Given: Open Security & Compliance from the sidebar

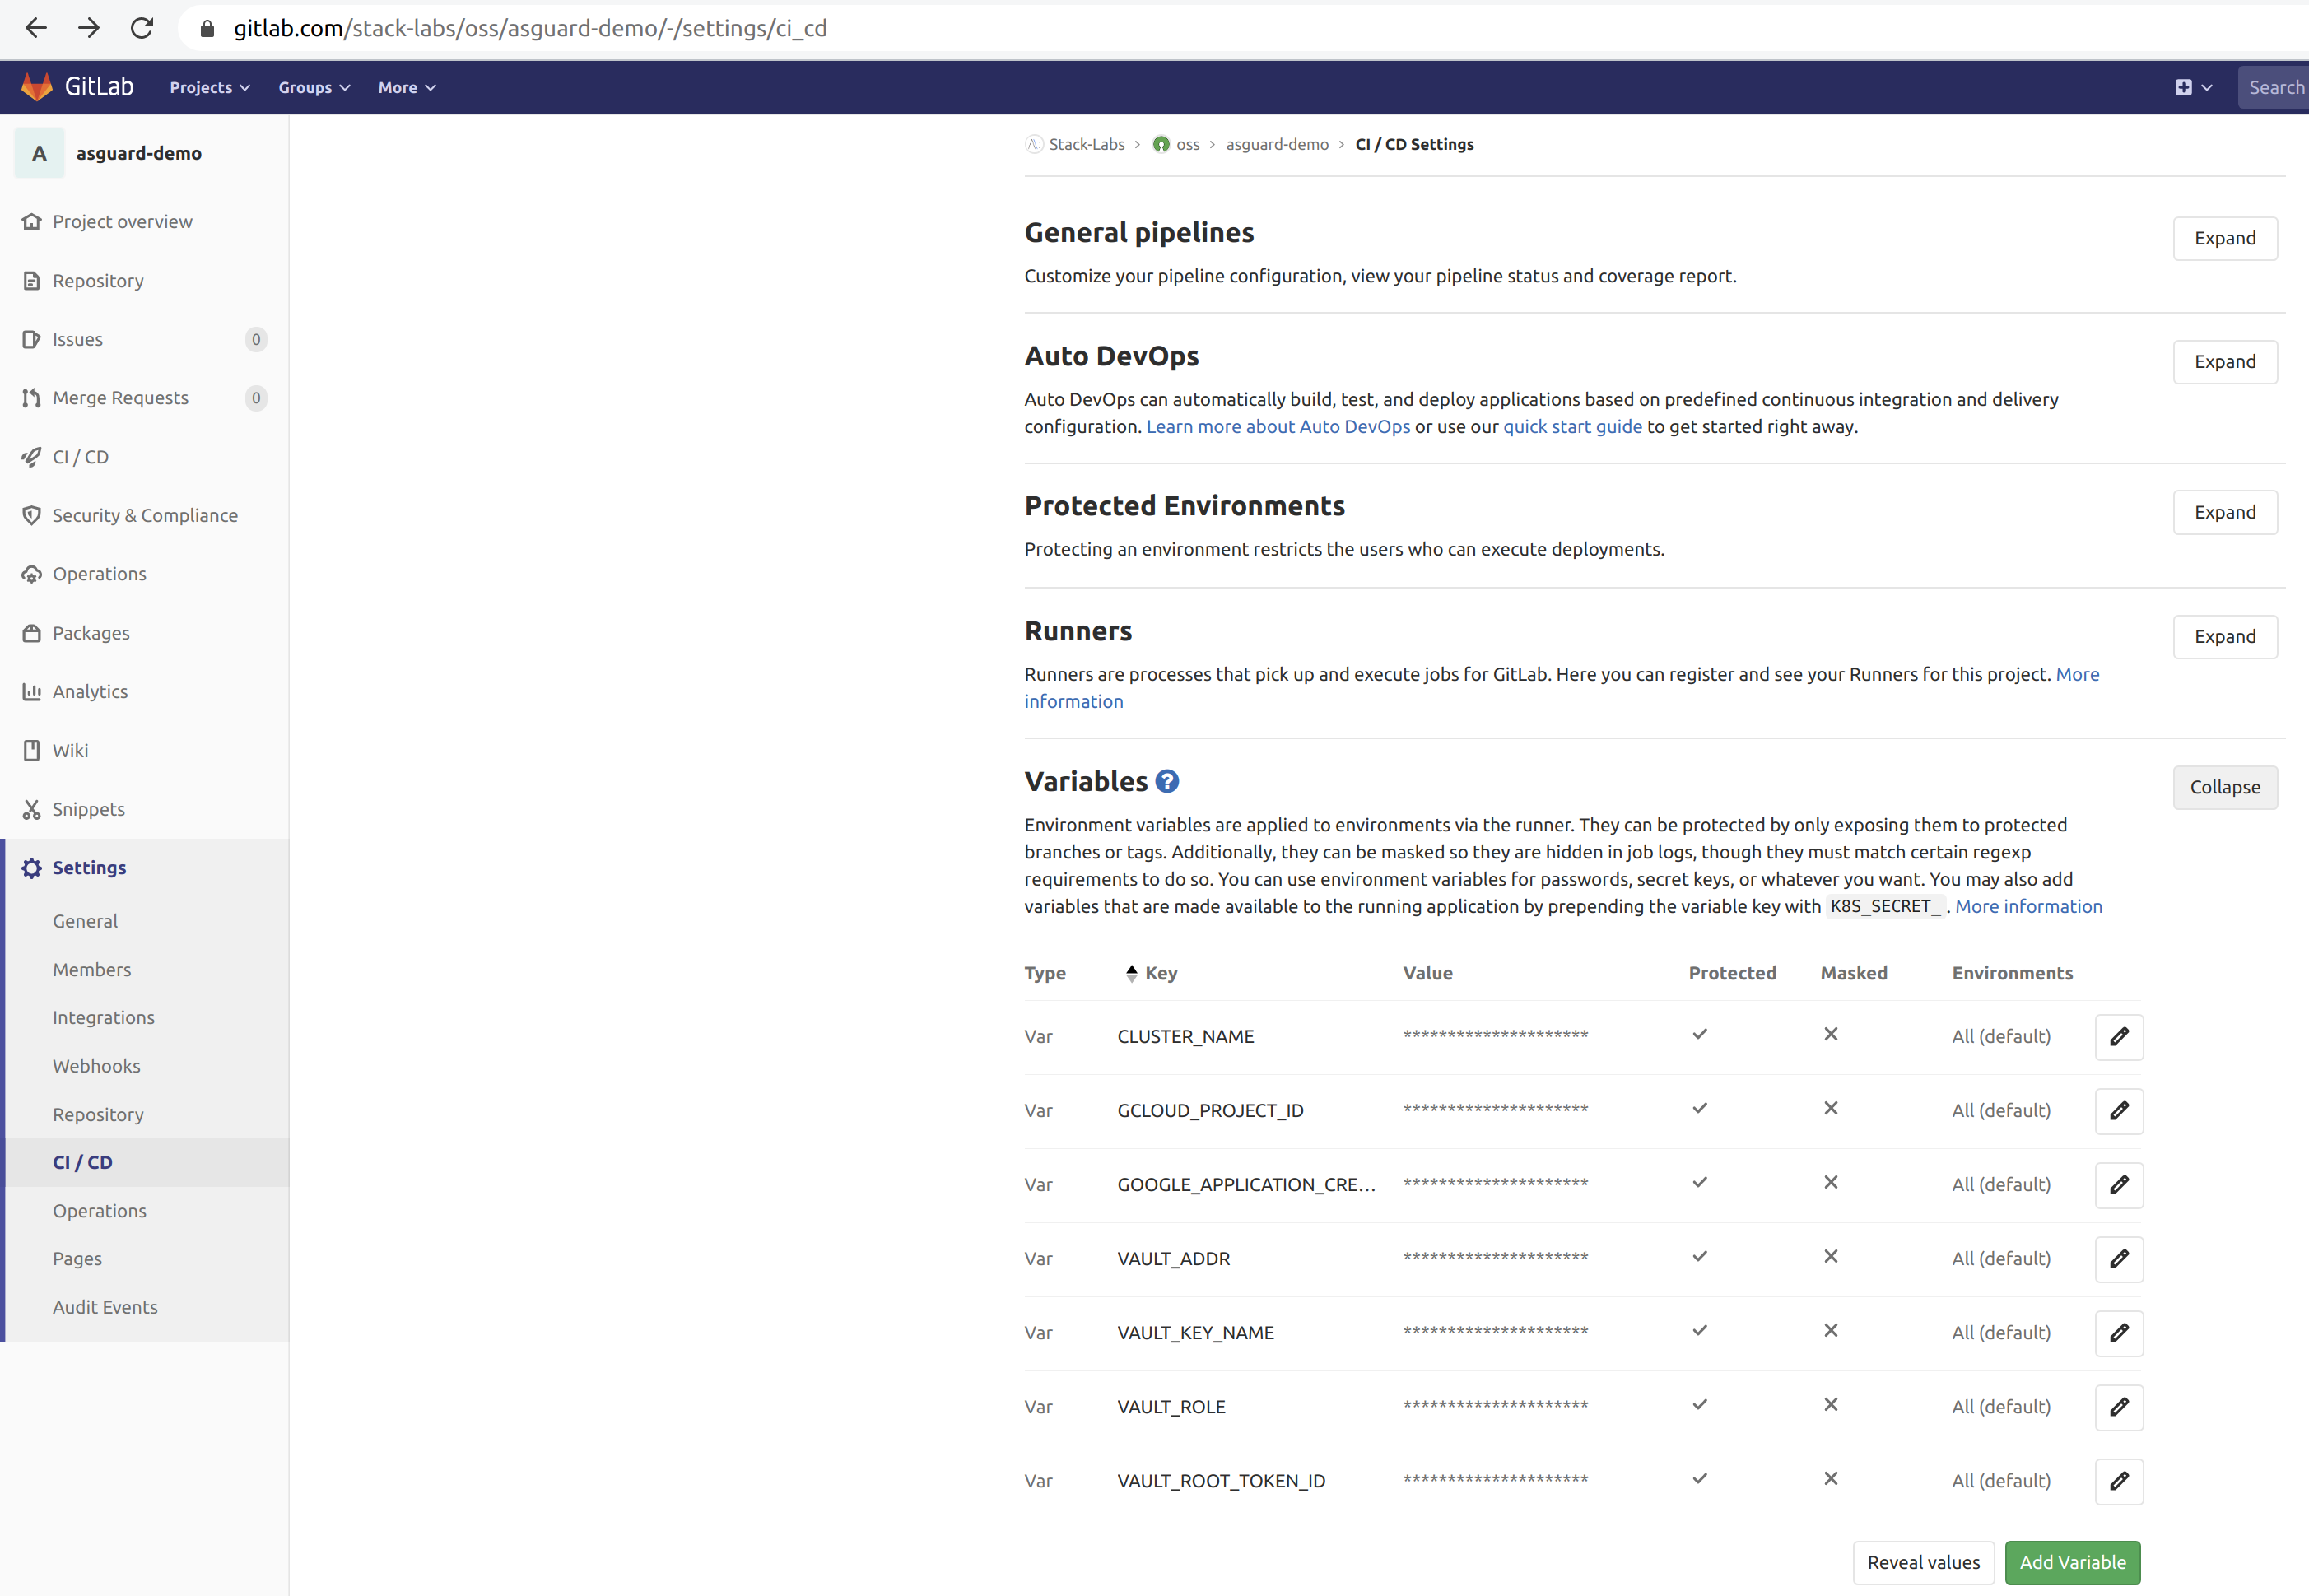Looking at the screenshot, I should point(145,515).
